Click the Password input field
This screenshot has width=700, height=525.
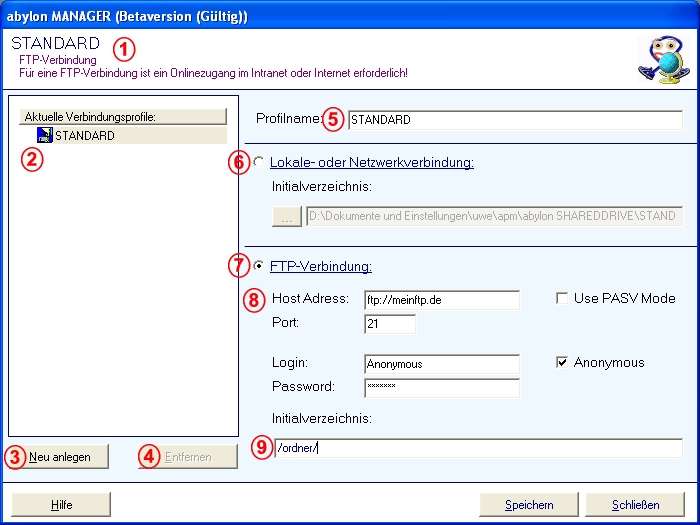point(442,387)
